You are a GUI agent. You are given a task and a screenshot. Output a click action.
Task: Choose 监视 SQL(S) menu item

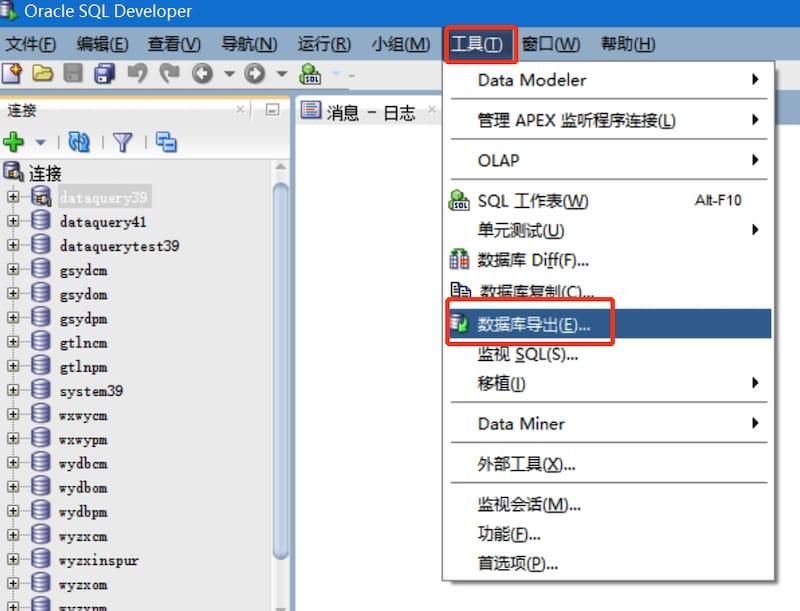coord(608,353)
